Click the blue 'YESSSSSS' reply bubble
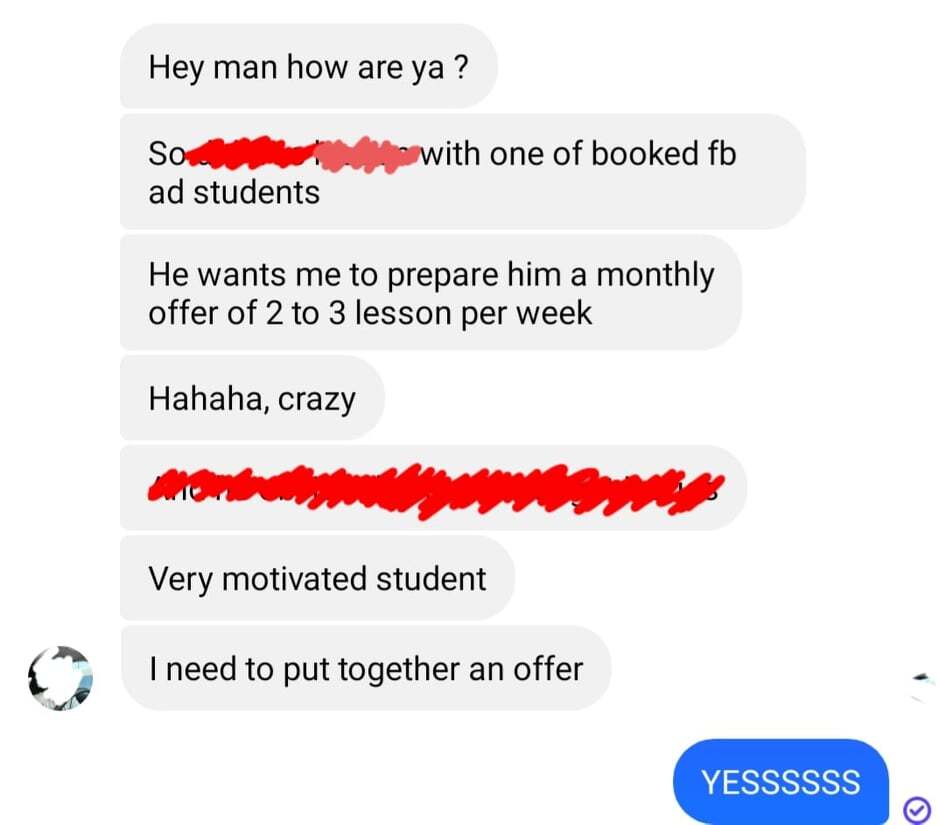This screenshot has width=941, height=825. pos(781,782)
